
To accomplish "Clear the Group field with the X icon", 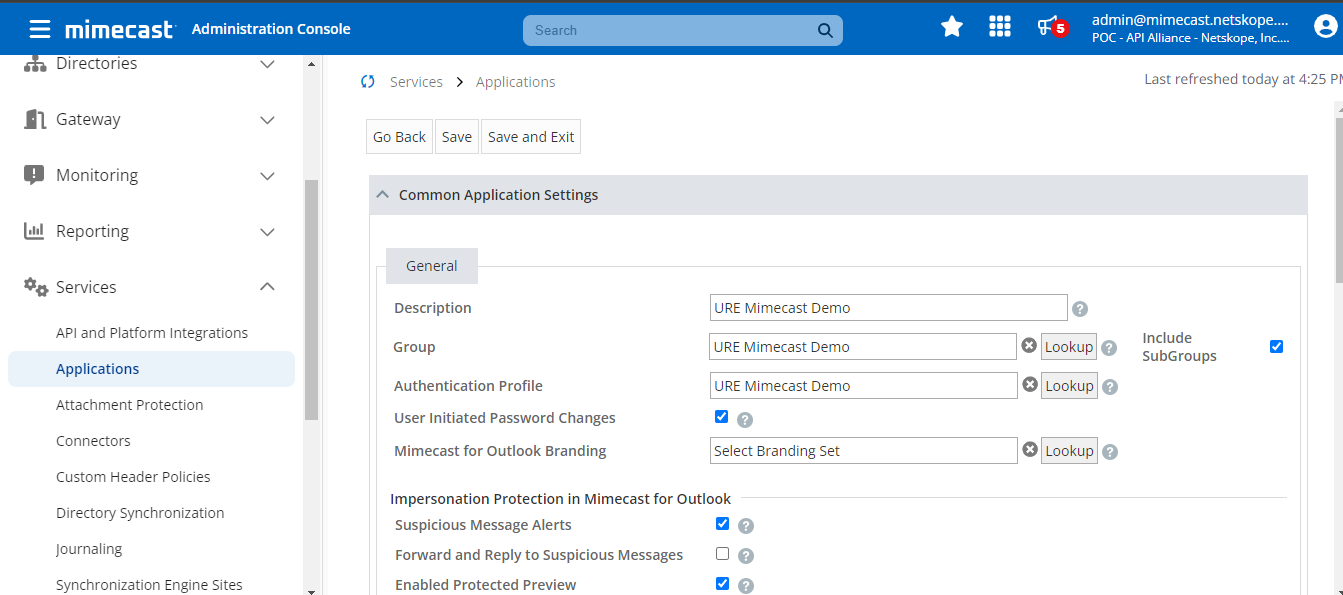I will point(1029,346).
